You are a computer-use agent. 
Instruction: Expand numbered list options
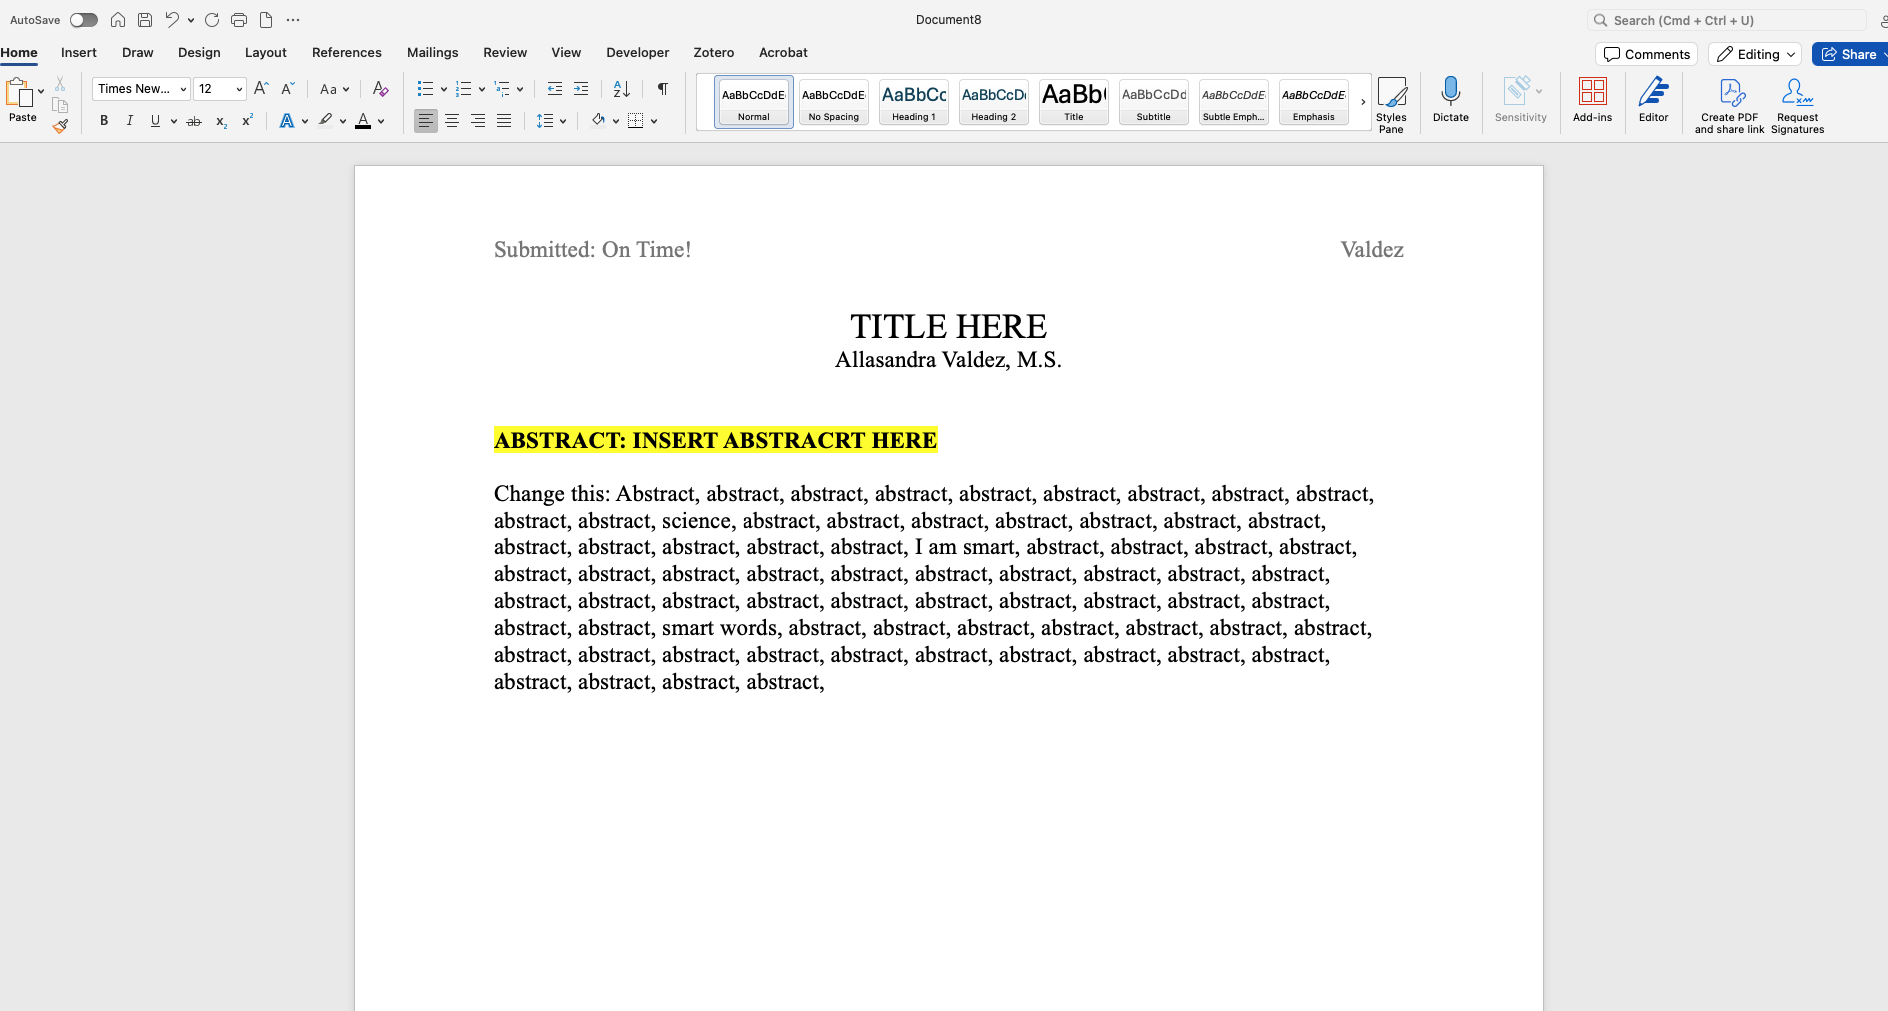point(482,89)
